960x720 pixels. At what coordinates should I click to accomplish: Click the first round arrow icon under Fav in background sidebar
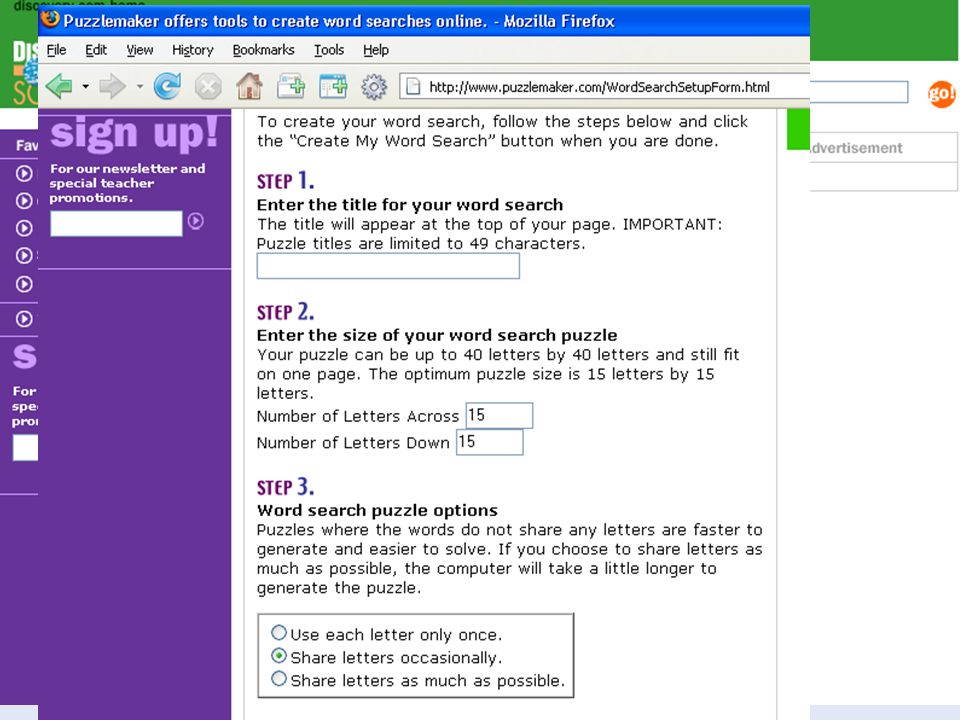(x=24, y=174)
